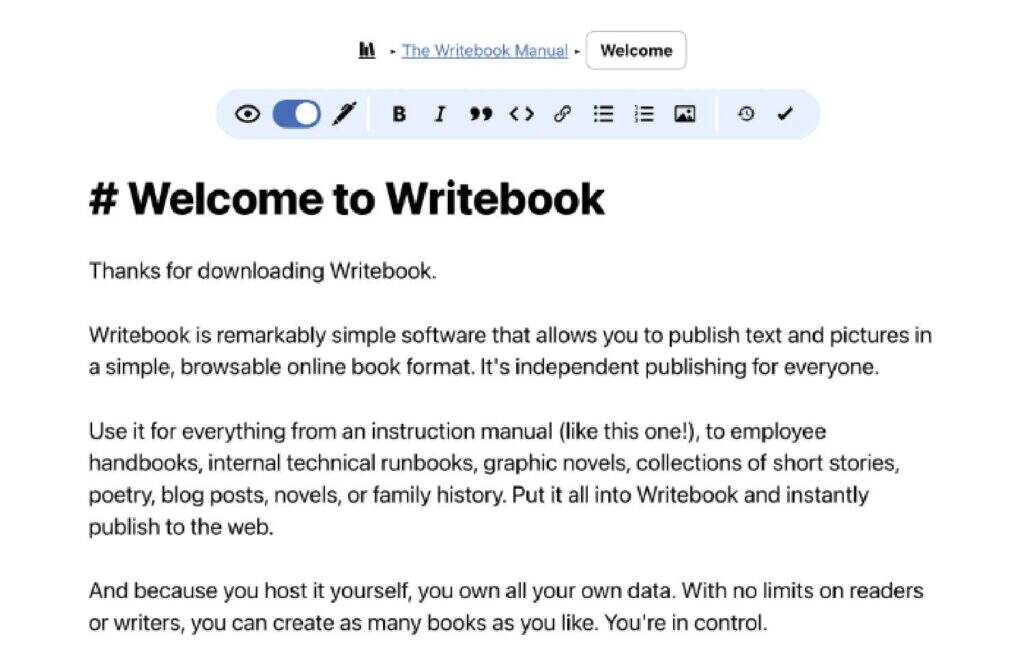Open the library books icon
This screenshot has height=658, width=1024.
[x=367, y=50]
